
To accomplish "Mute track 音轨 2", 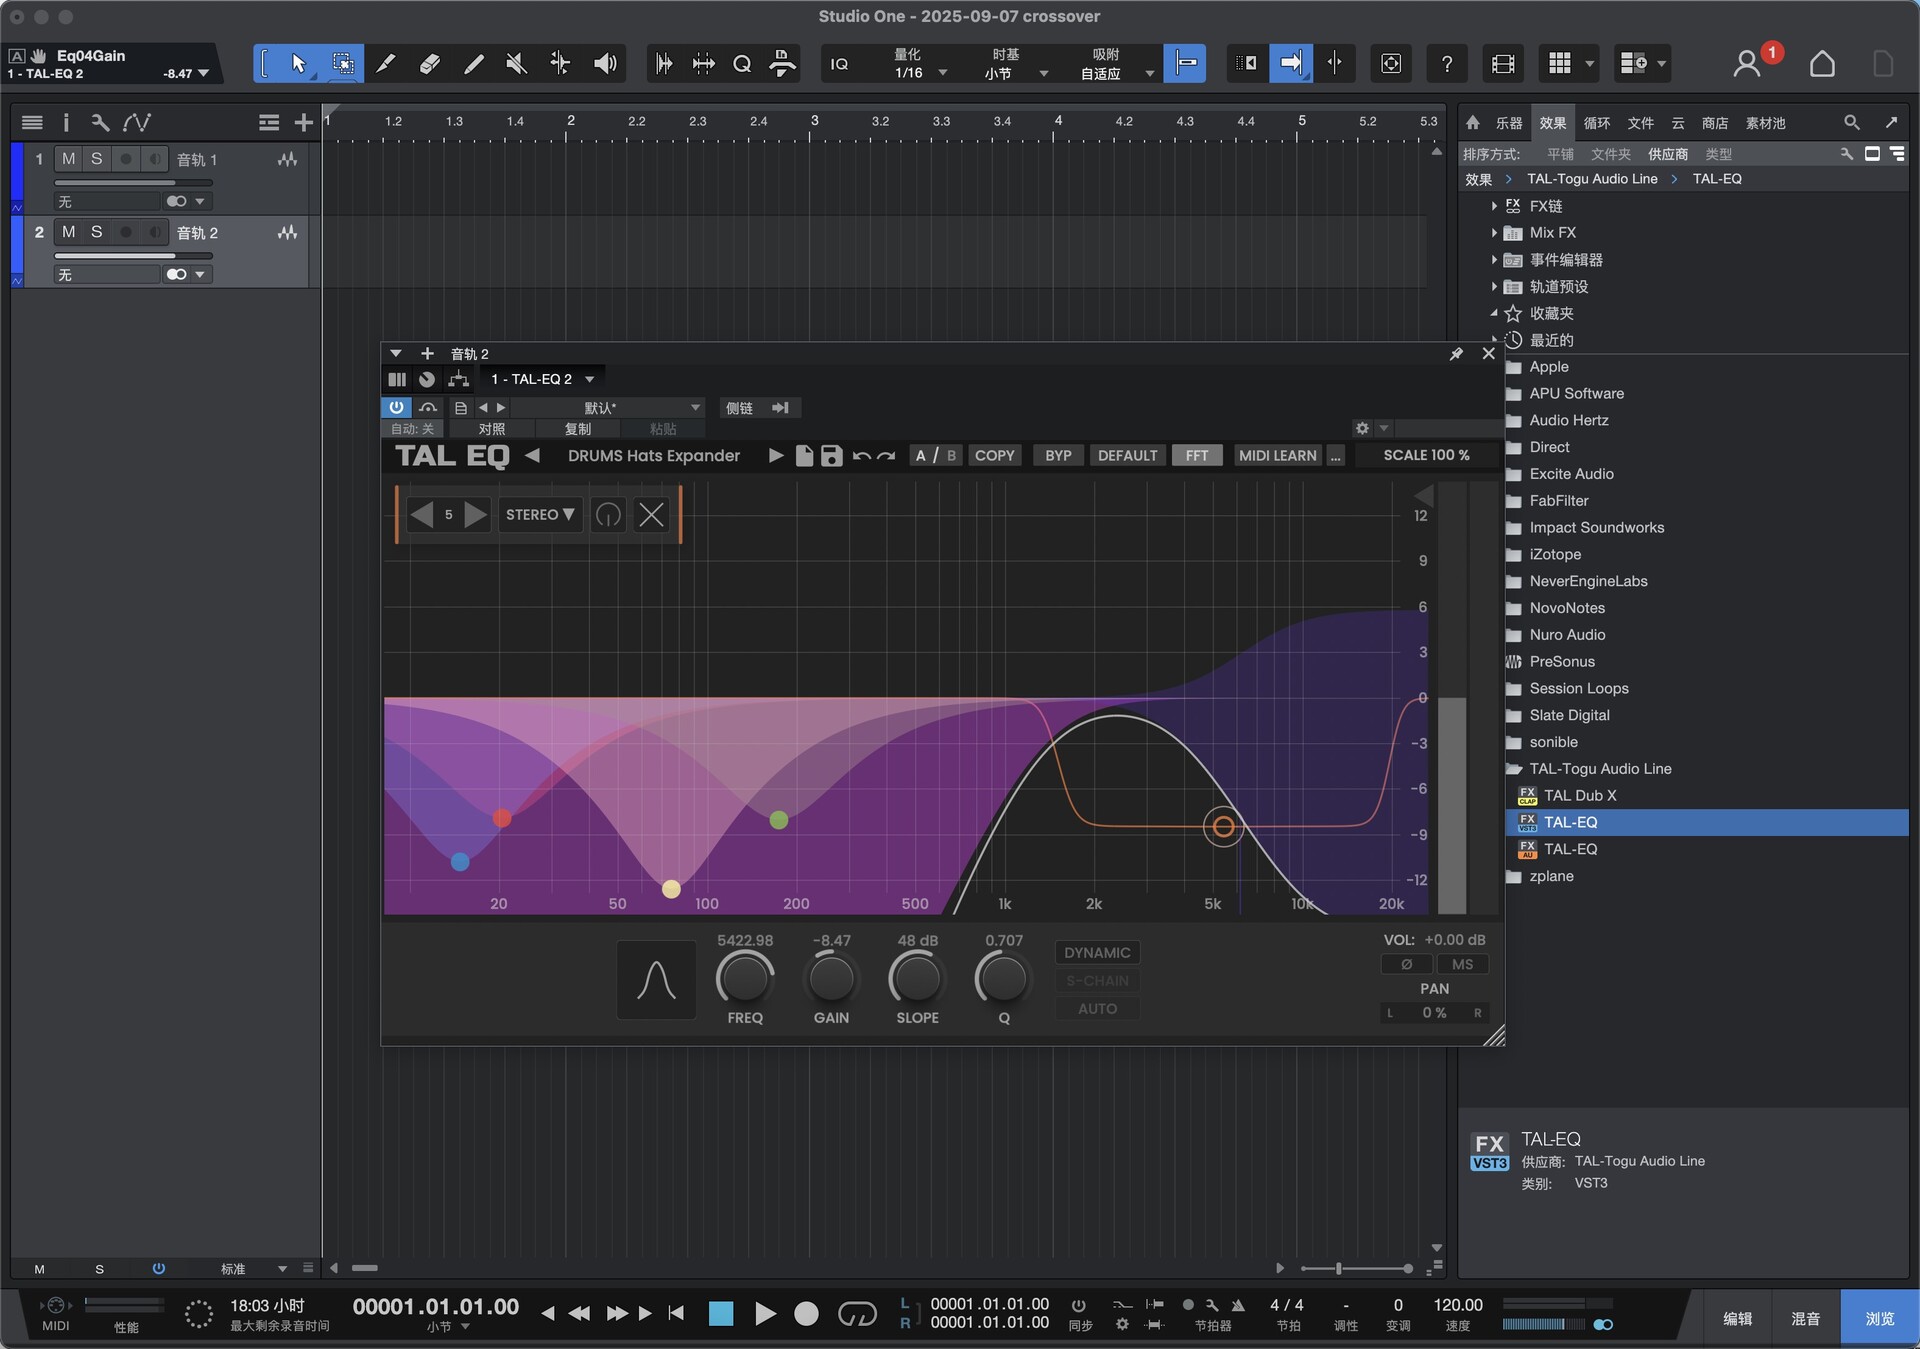I will click(x=68, y=232).
